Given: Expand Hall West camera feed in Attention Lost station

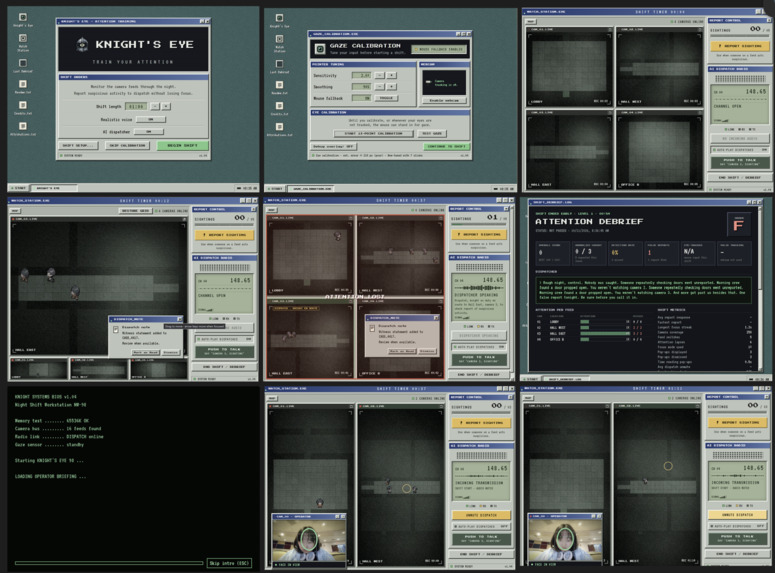Looking at the screenshot, I should click(x=441, y=218).
